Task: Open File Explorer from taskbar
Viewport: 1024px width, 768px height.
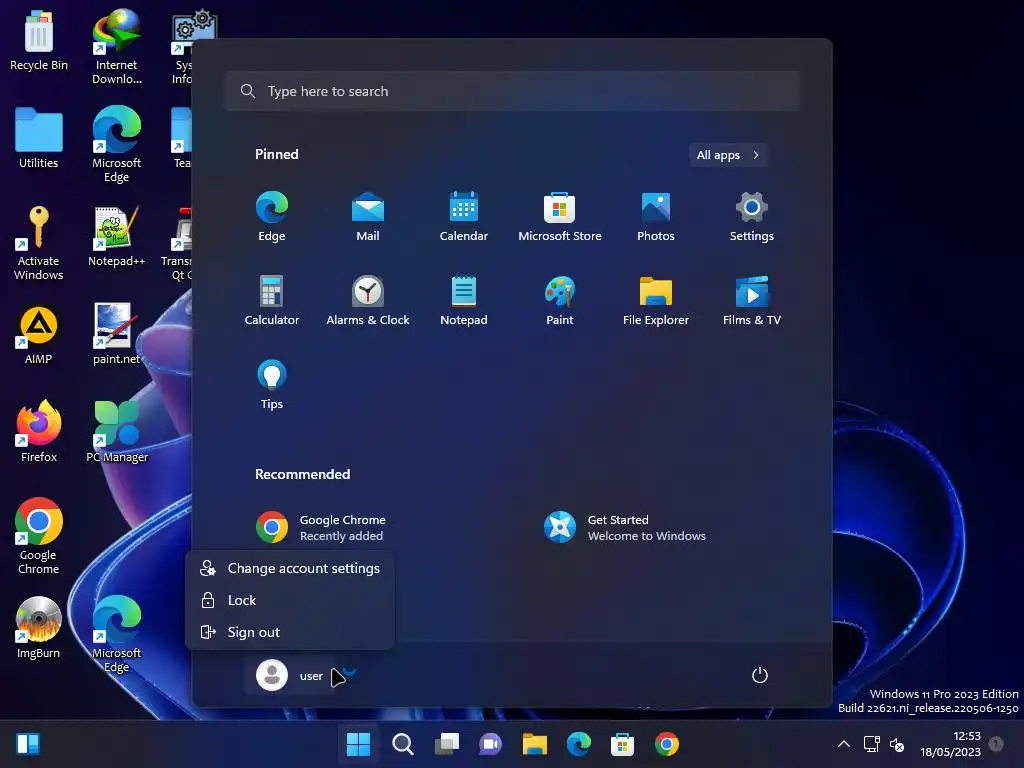Action: (534, 744)
